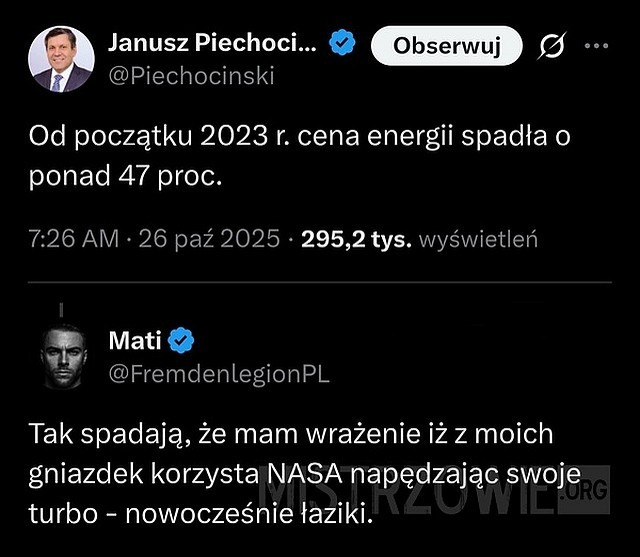Click Janusz Piechociński's blue verified badge
The image size is (640, 557).
[x=343, y=45]
